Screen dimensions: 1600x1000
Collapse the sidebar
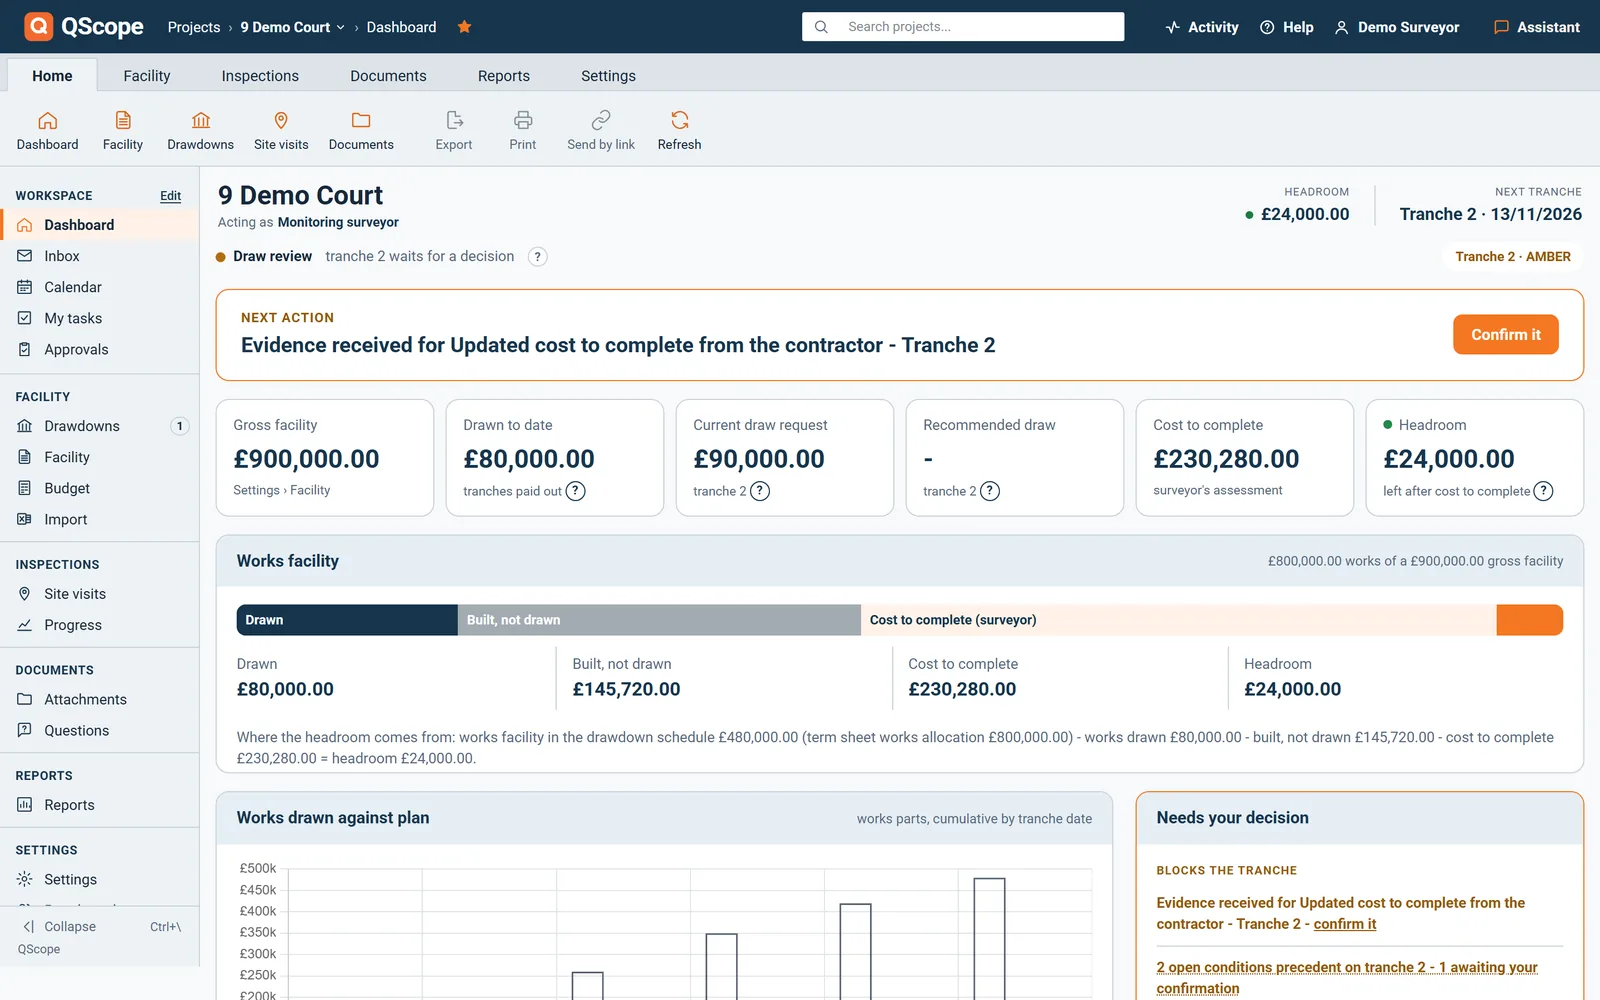60,927
